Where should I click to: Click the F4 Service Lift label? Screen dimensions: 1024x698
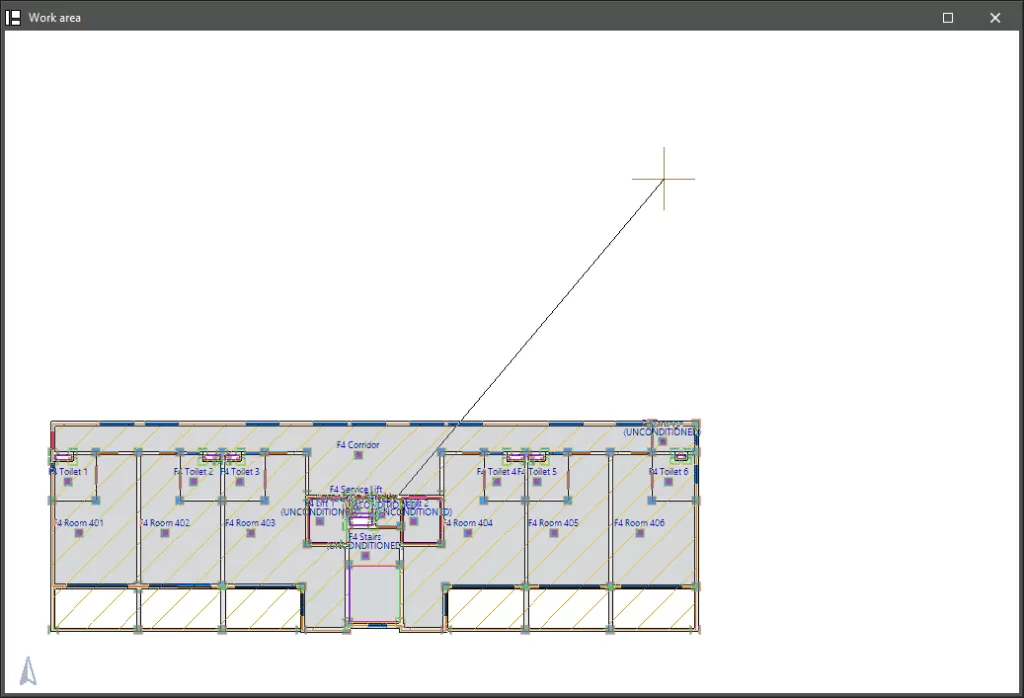click(x=356, y=490)
